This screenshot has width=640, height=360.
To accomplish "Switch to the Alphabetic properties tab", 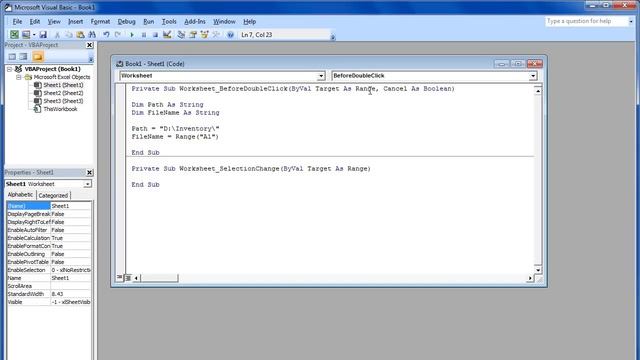I will [x=20, y=195].
